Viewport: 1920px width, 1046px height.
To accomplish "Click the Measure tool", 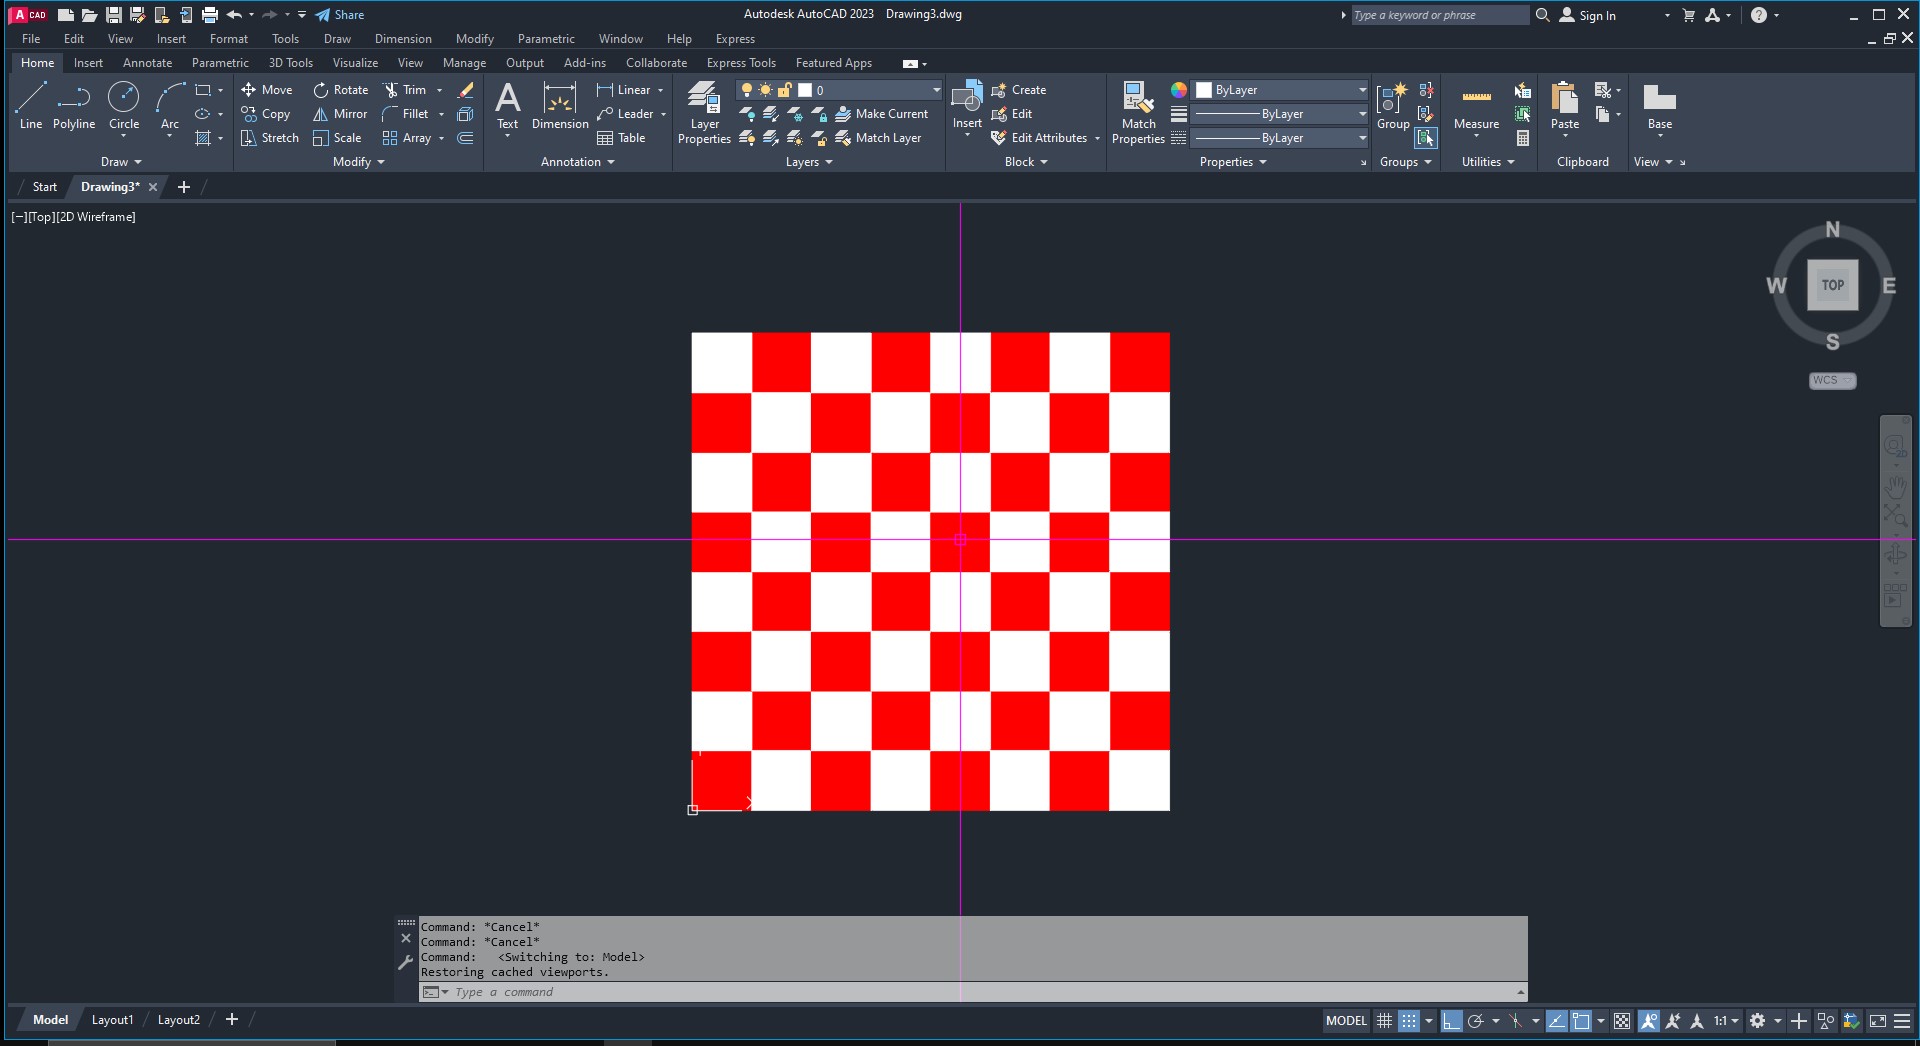I will click(x=1476, y=105).
